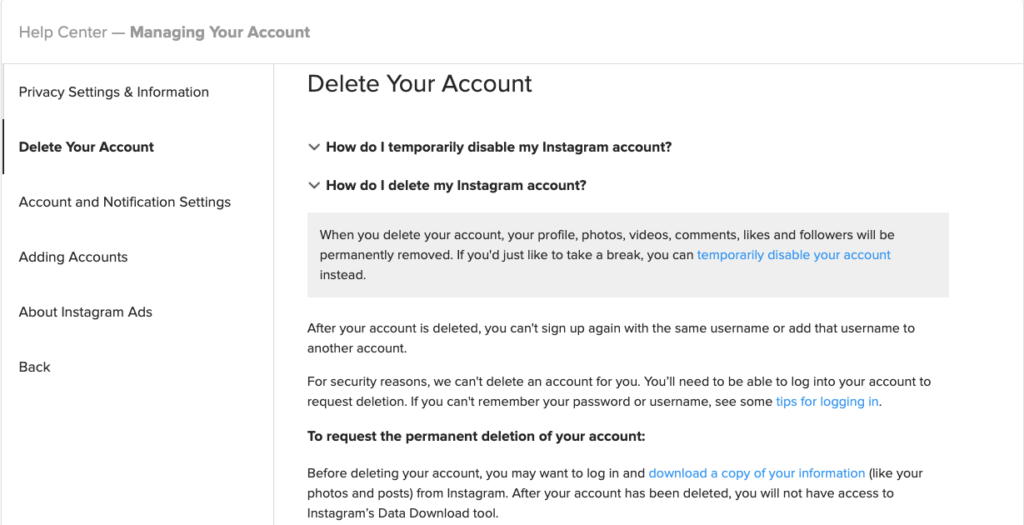This screenshot has width=1024, height=525.
Task: Open 'tips for logging in' link
Action: click(x=827, y=402)
